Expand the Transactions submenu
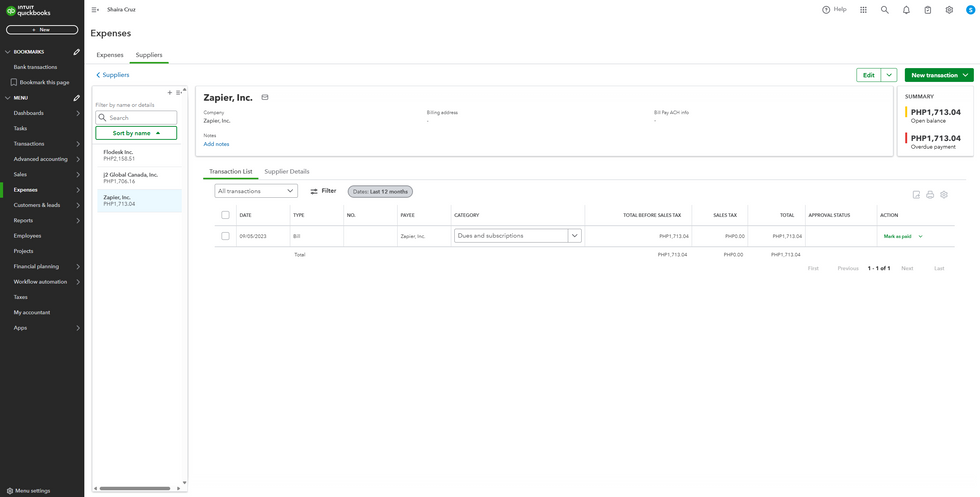The height and width of the screenshot is (497, 980). coord(78,144)
